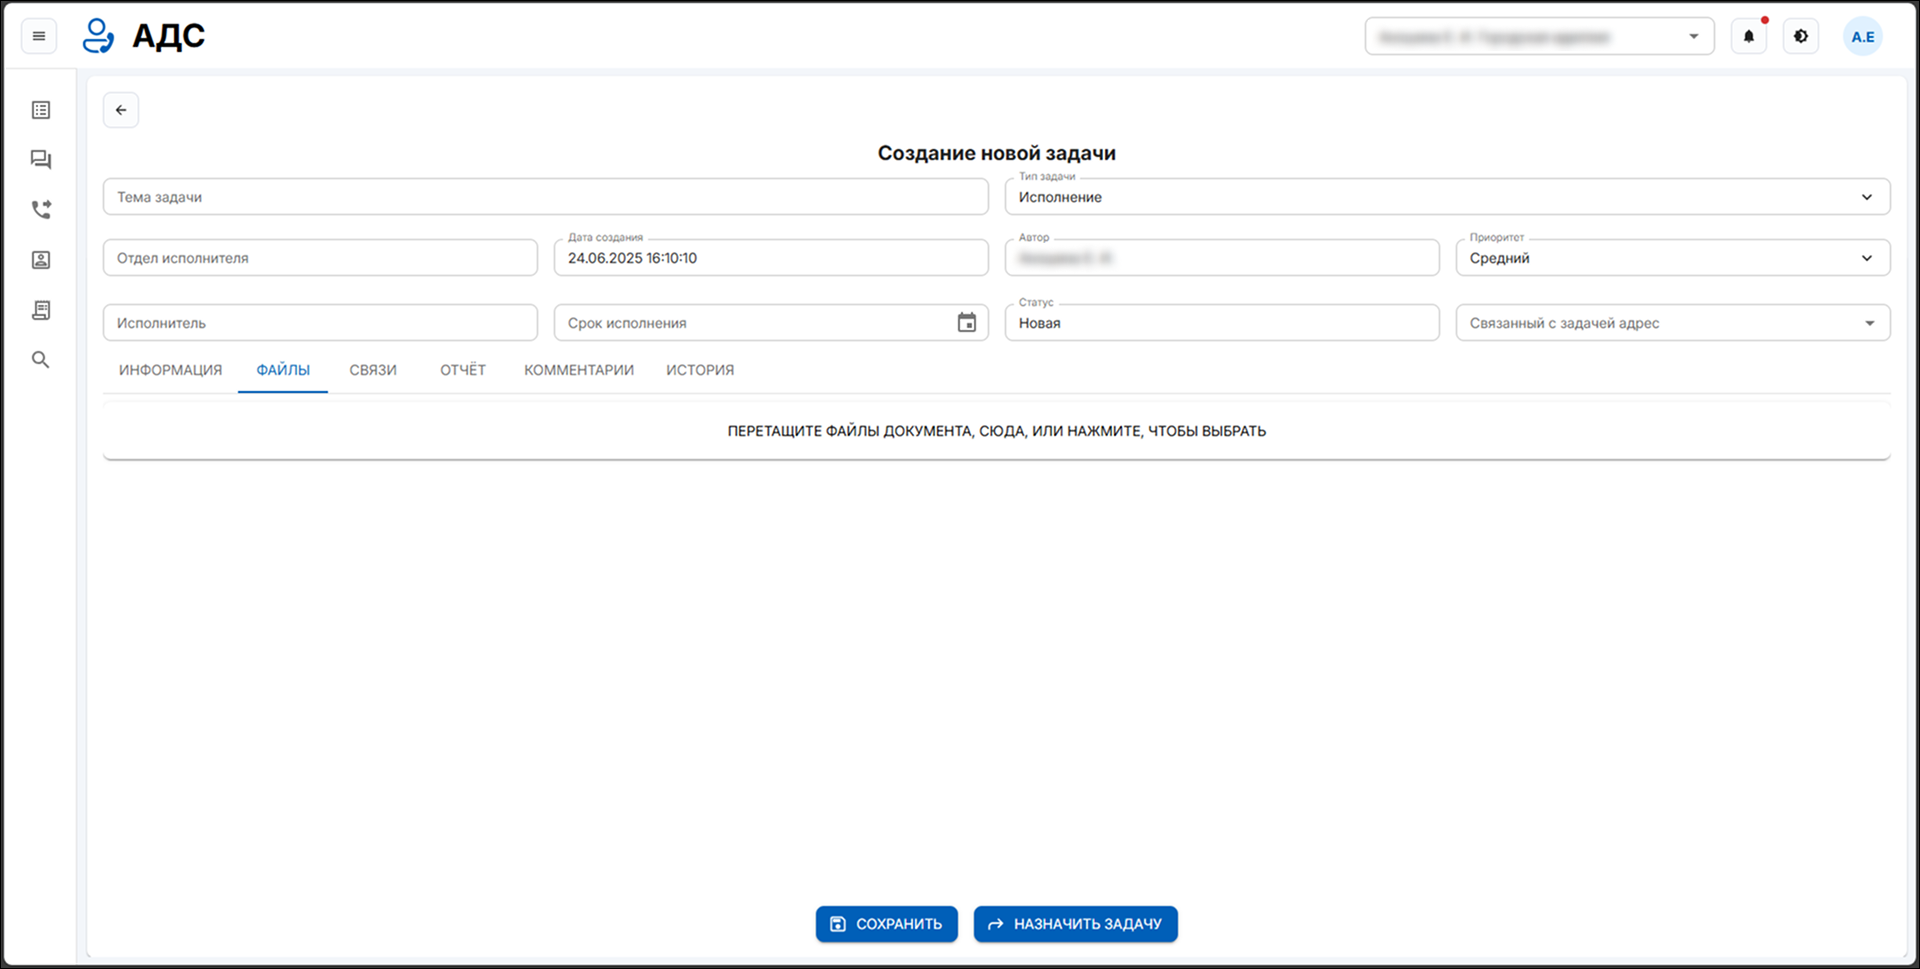Click the Сохранить button
Image resolution: width=1920 pixels, height=969 pixels.
pos(886,924)
